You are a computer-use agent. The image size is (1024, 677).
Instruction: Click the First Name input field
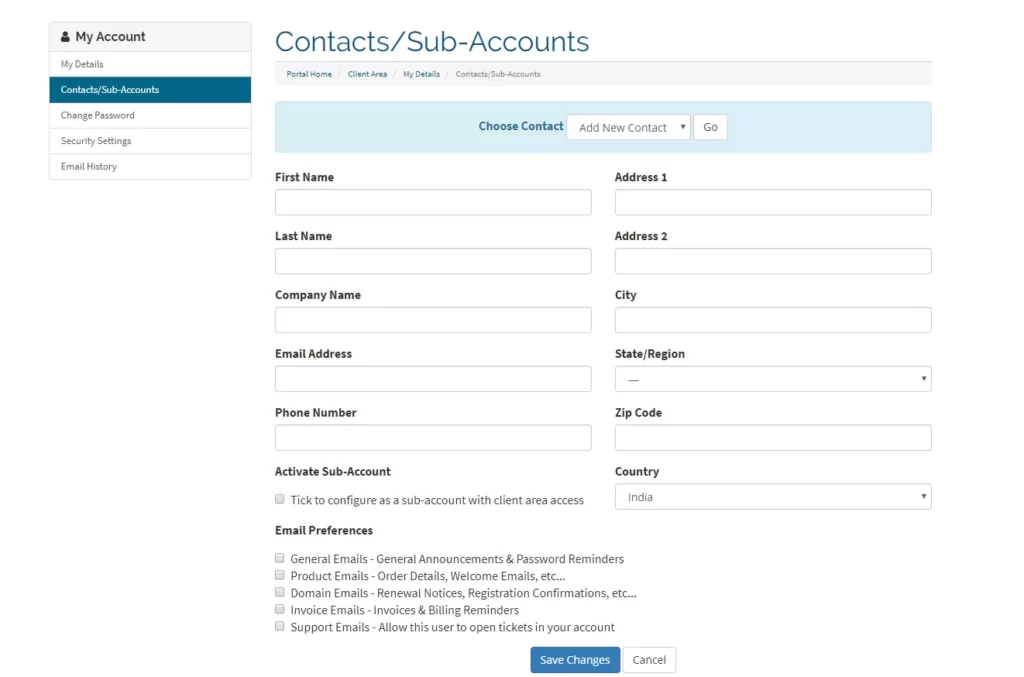pyautogui.click(x=432, y=201)
